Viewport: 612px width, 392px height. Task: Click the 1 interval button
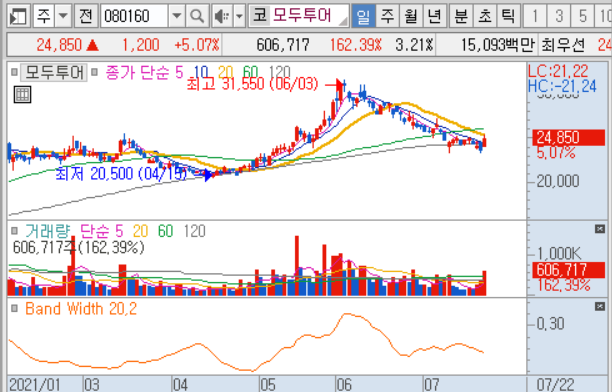point(535,16)
